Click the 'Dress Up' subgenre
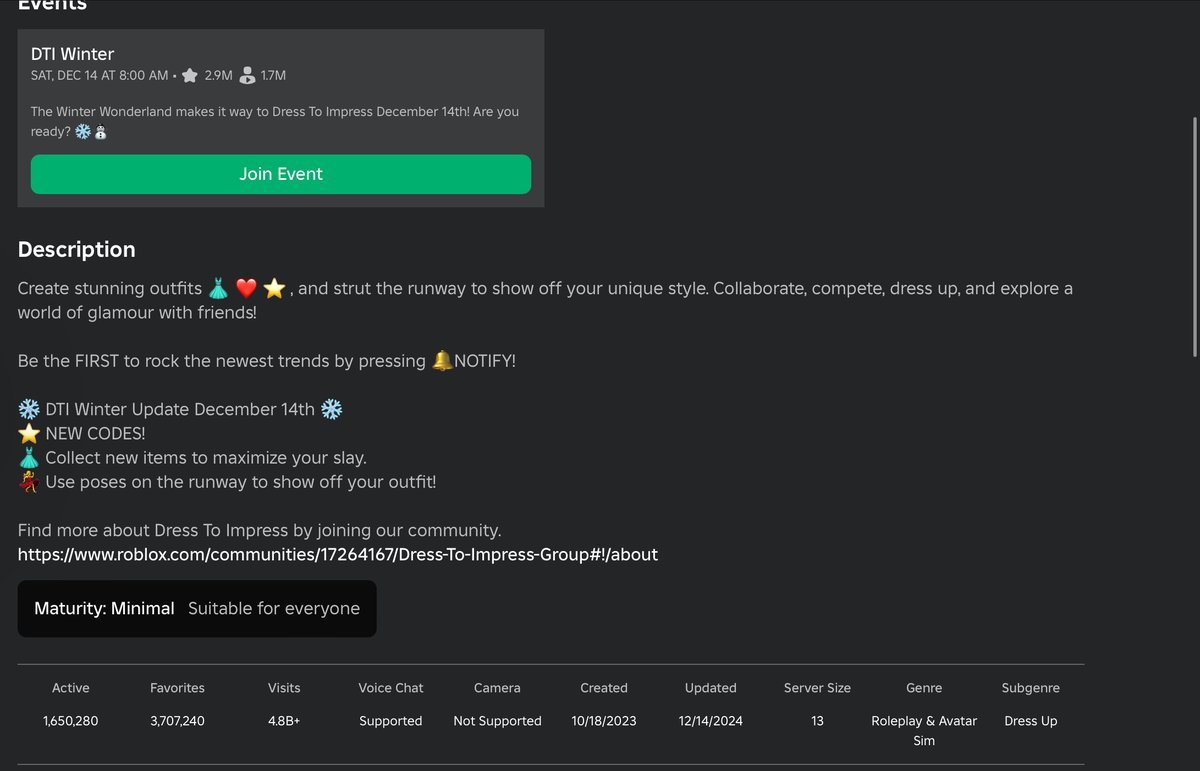Screen dimensions: 1200x771 pos(1031,721)
